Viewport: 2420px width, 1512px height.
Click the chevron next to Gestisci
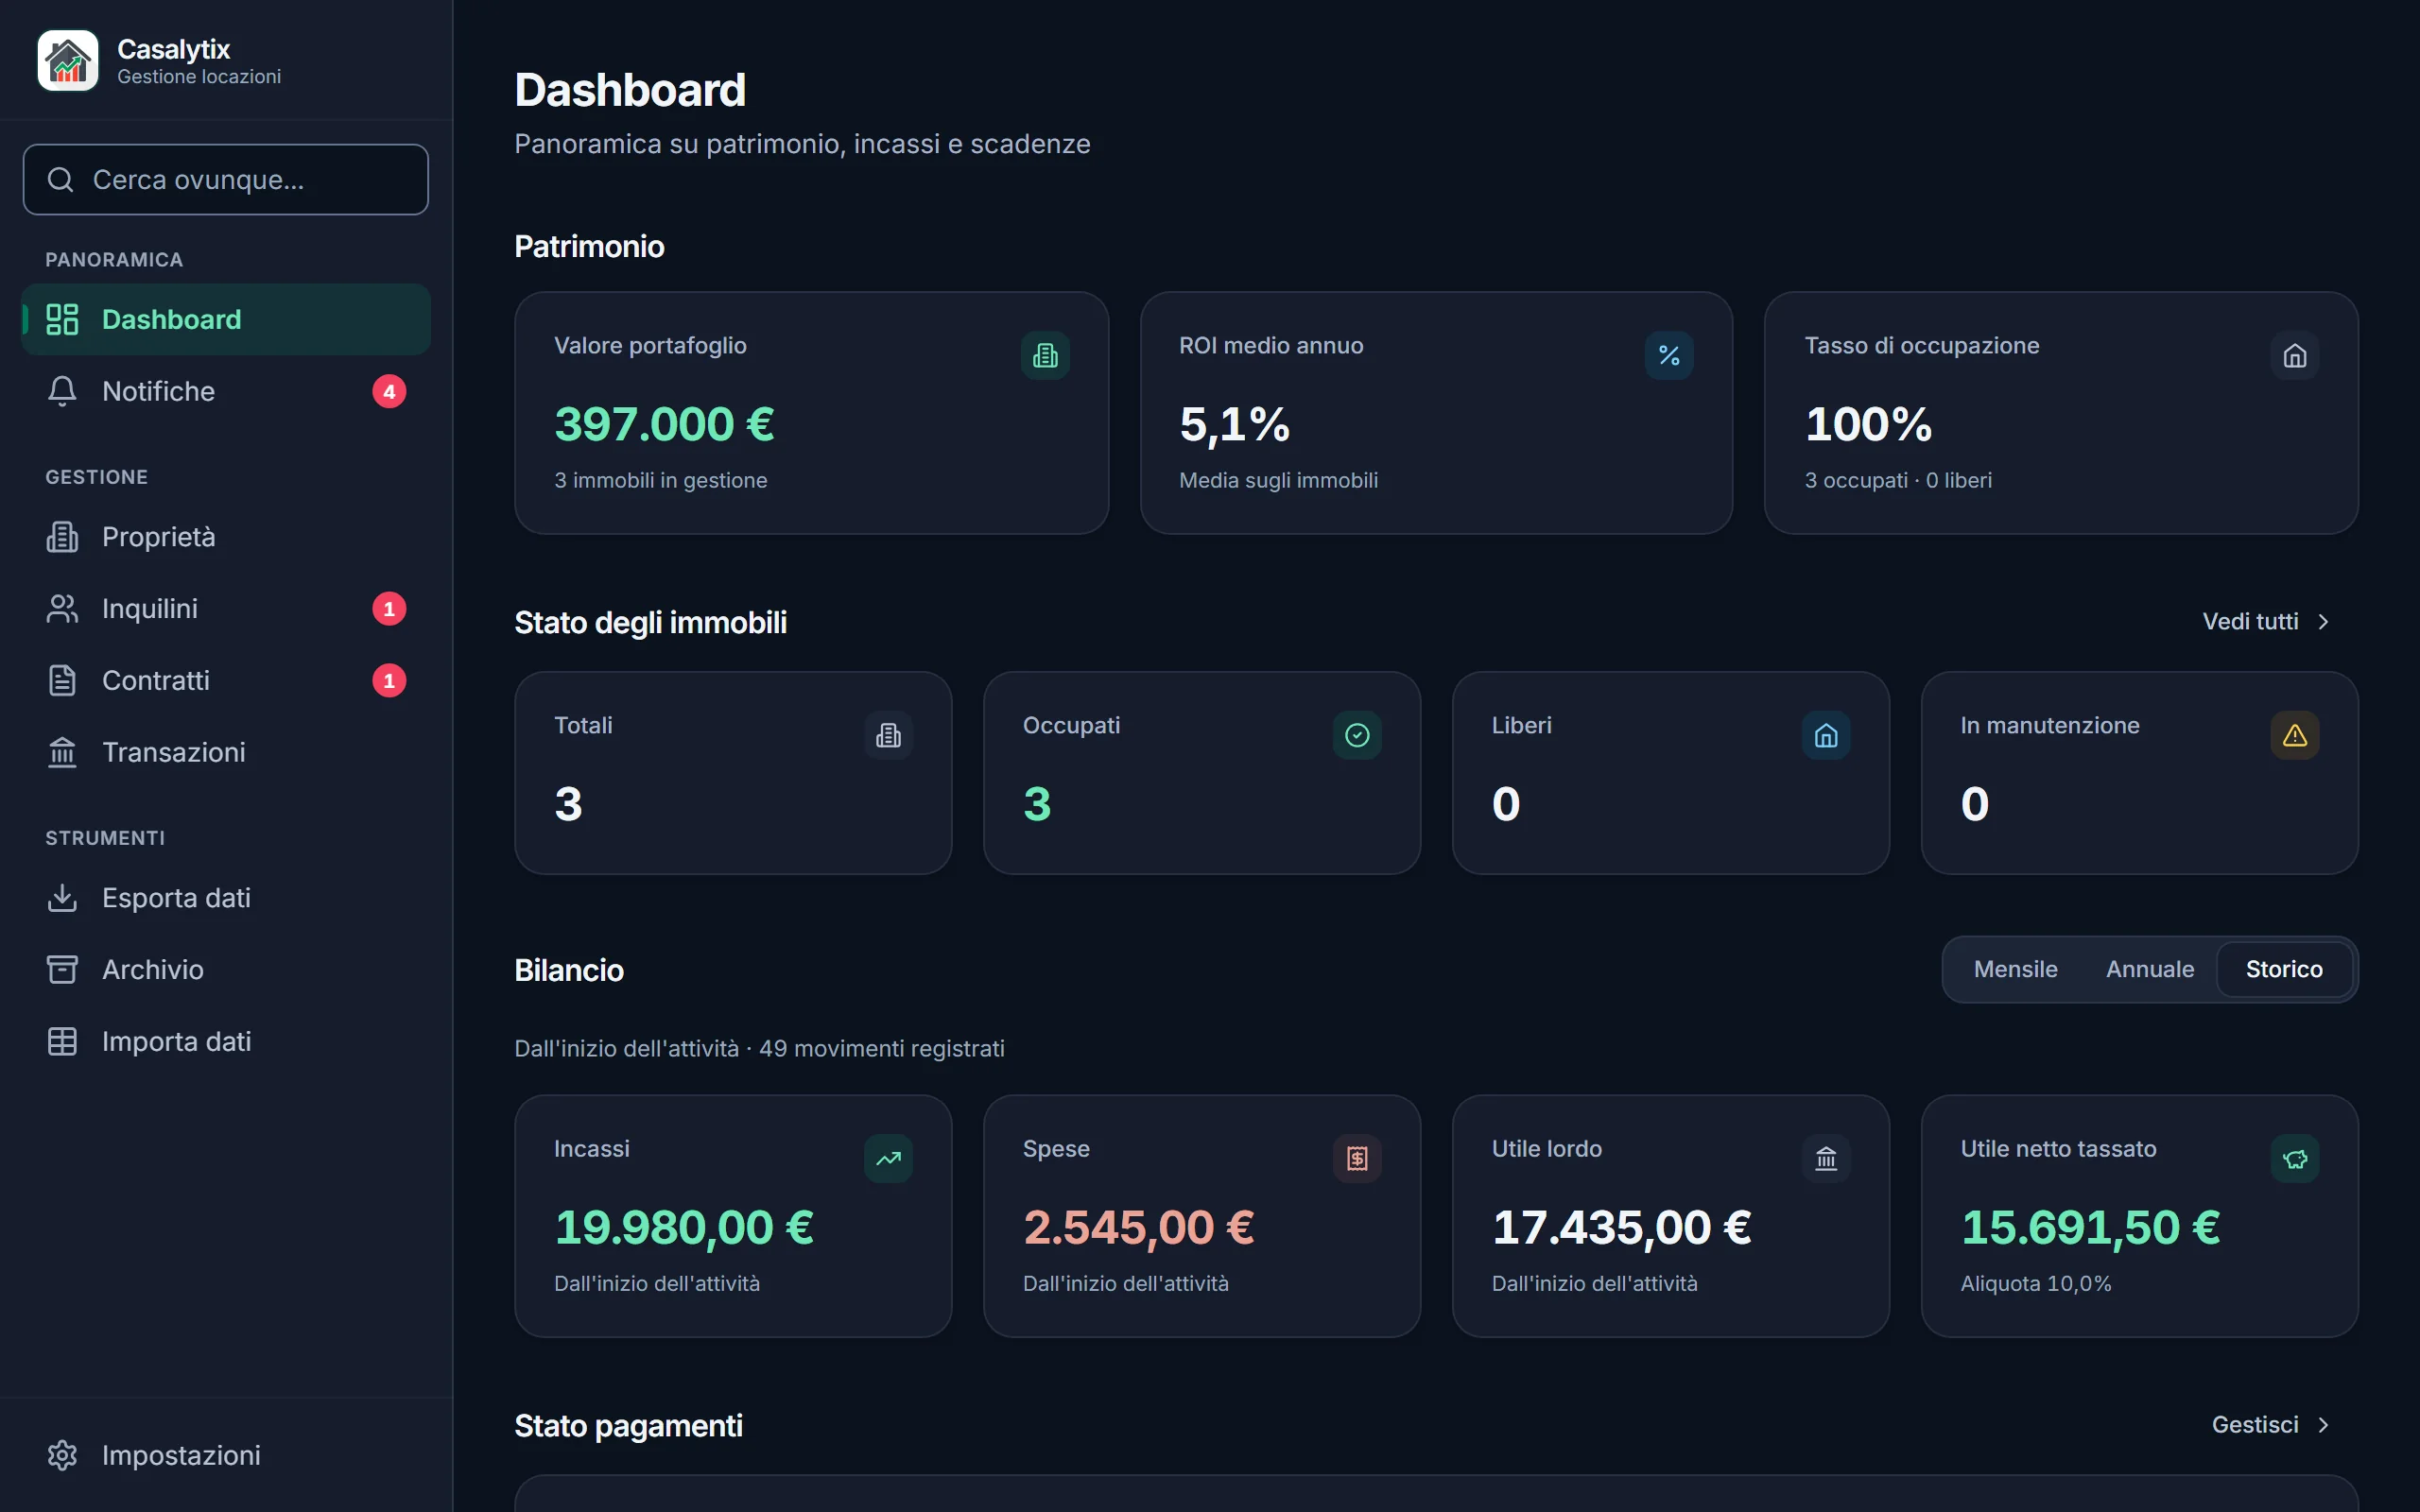[x=2323, y=1425]
